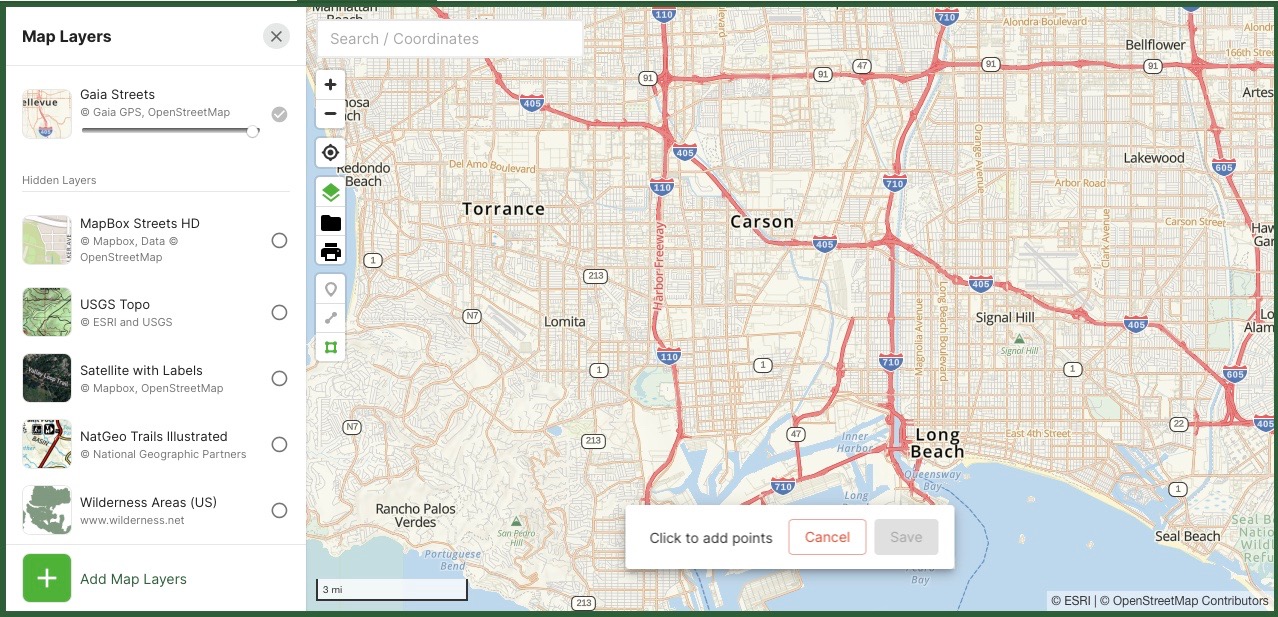Click the print map icon

330,251
